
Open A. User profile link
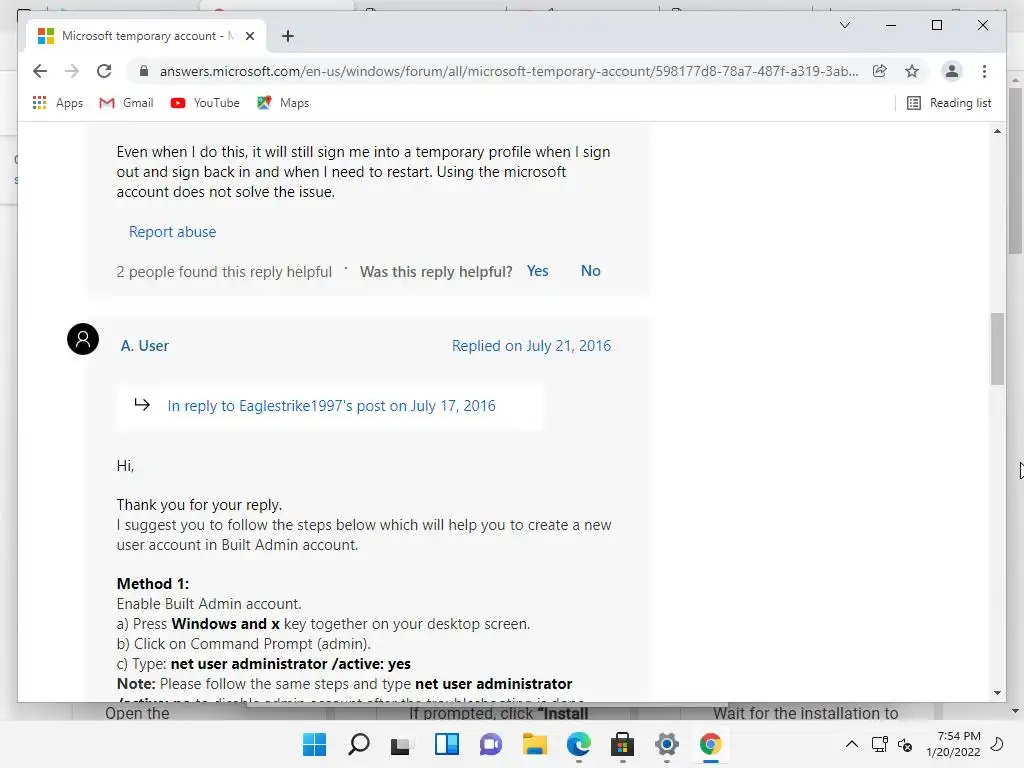[x=144, y=346]
